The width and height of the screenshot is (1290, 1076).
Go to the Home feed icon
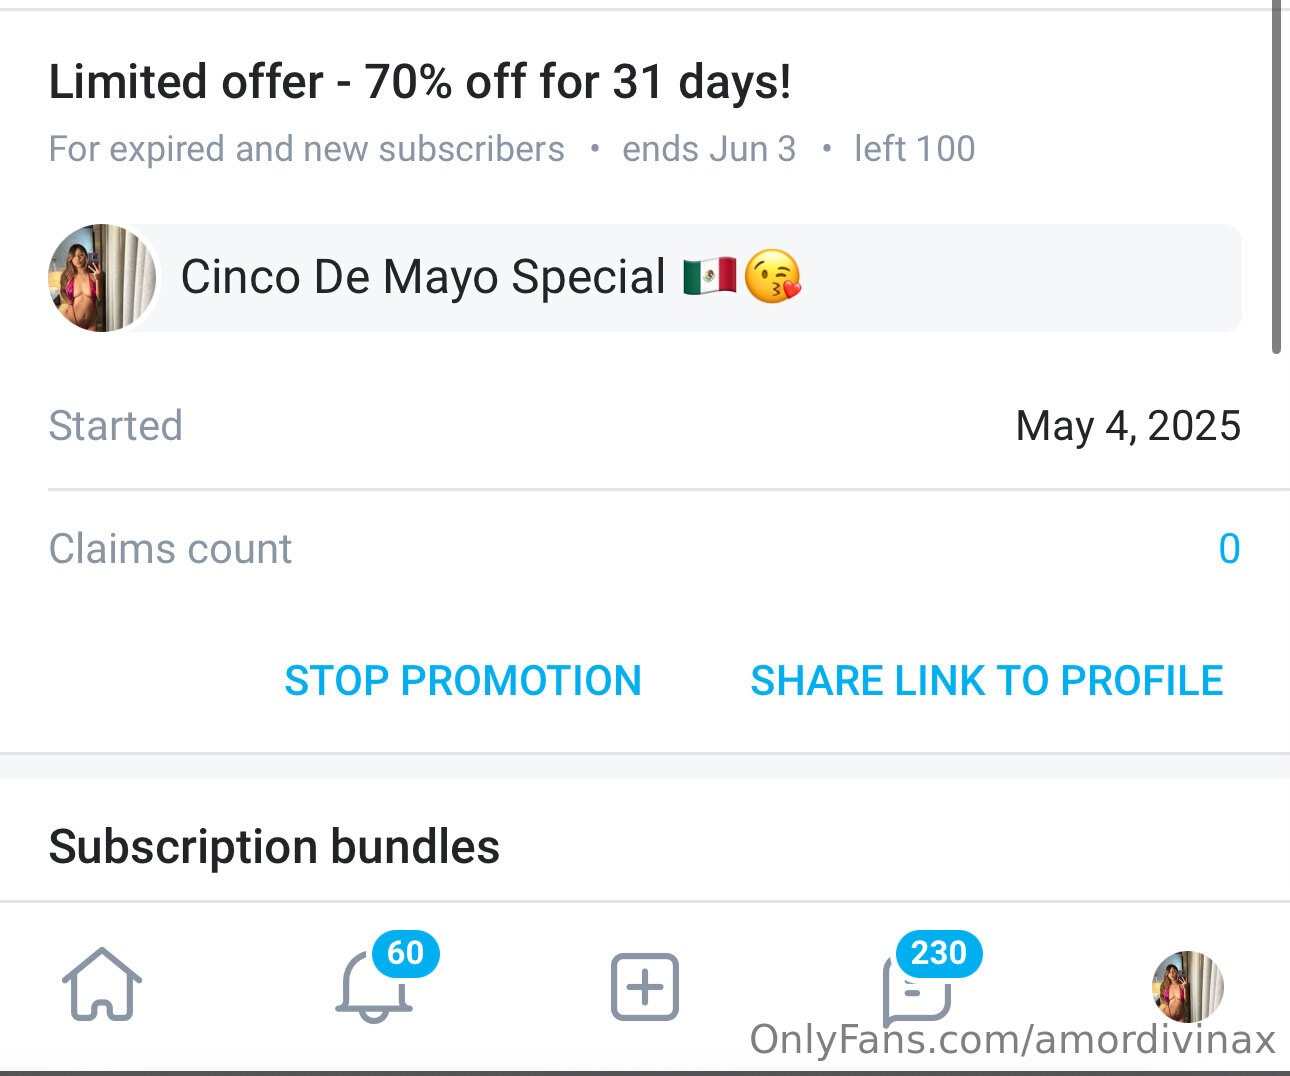pyautogui.click(x=102, y=985)
